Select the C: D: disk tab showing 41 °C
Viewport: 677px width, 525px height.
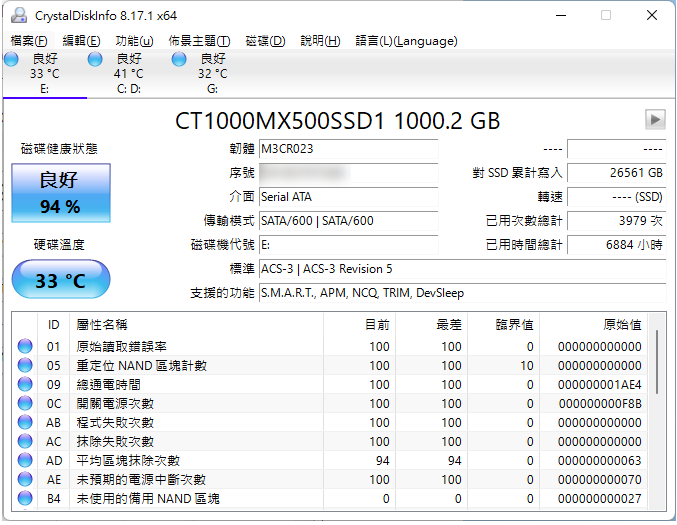click(129, 73)
